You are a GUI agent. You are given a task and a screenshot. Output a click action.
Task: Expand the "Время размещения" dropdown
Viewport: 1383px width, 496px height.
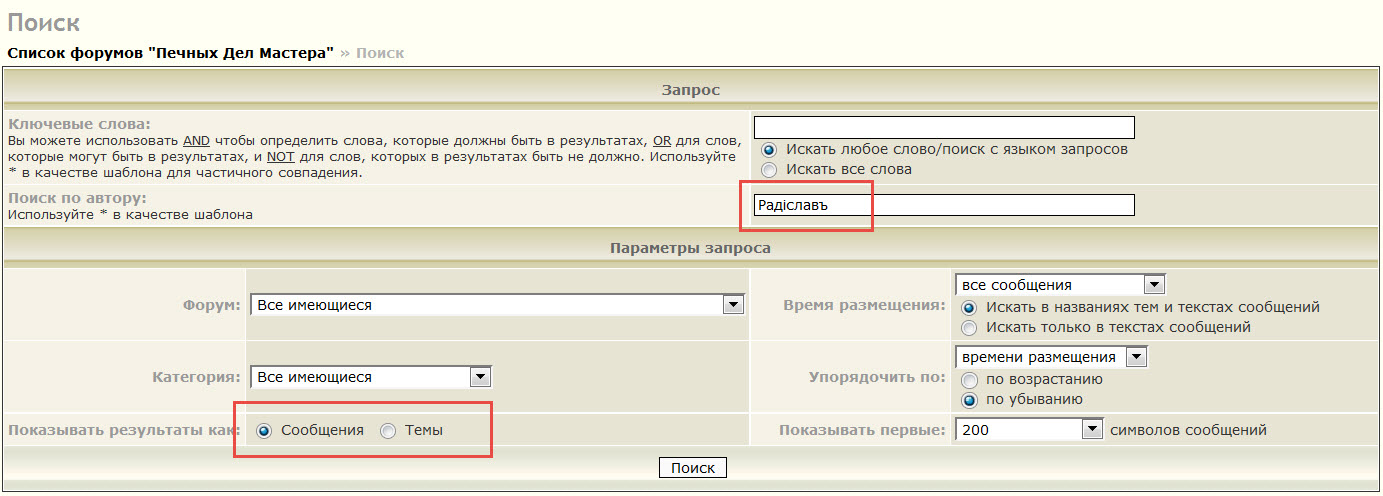[x=1060, y=285]
